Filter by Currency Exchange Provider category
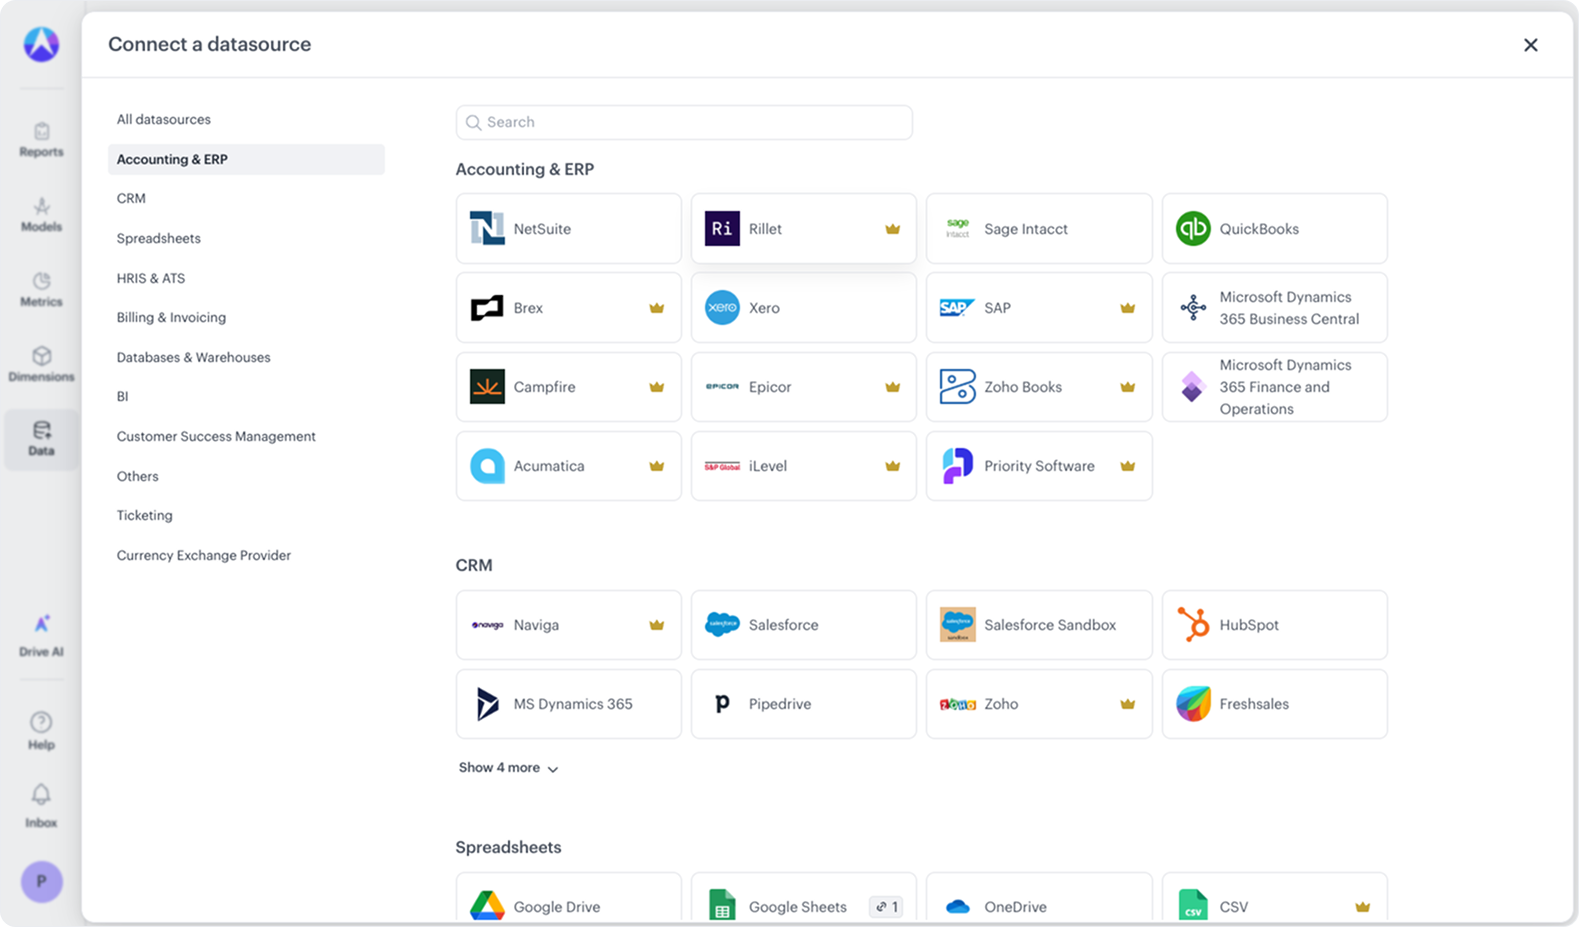The height and width of the screenshot is (927, 1579). [246, 555]
